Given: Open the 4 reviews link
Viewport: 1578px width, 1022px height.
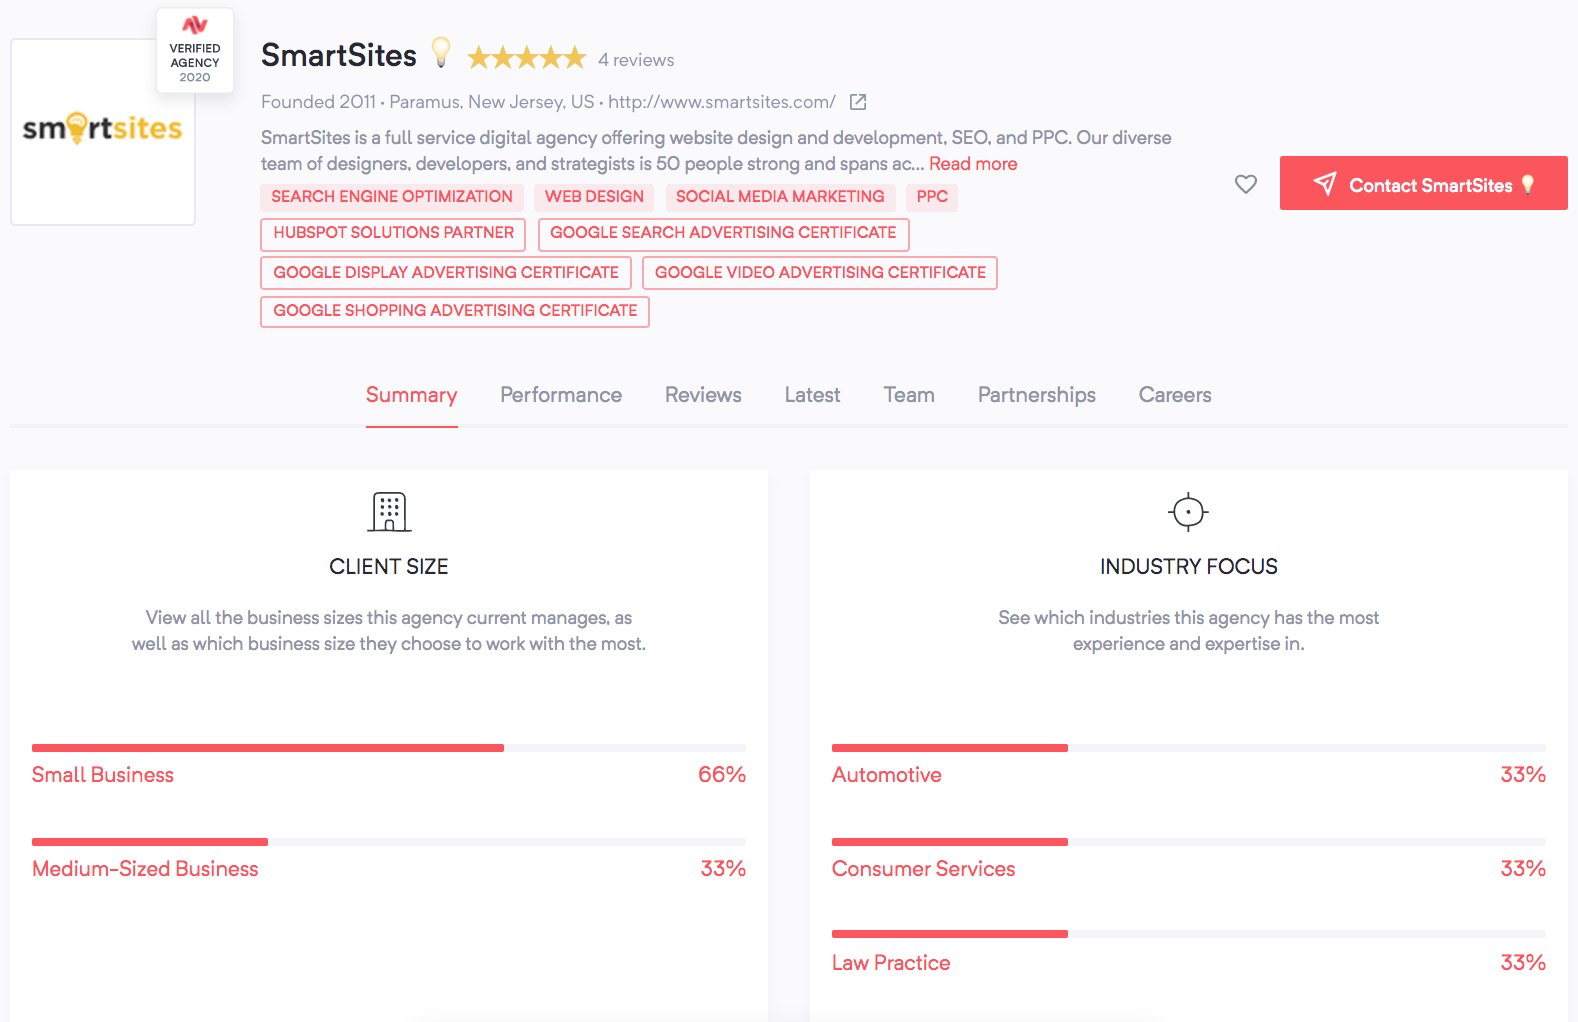Looking at the screenshot, I should [636, 60].
